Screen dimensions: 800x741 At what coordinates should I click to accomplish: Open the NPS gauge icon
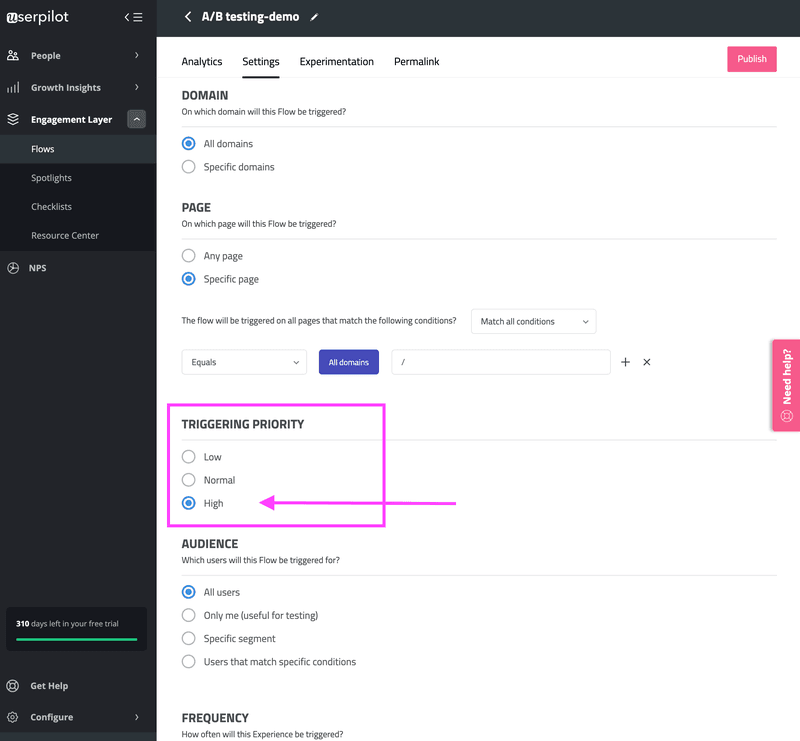click(11, 267)
